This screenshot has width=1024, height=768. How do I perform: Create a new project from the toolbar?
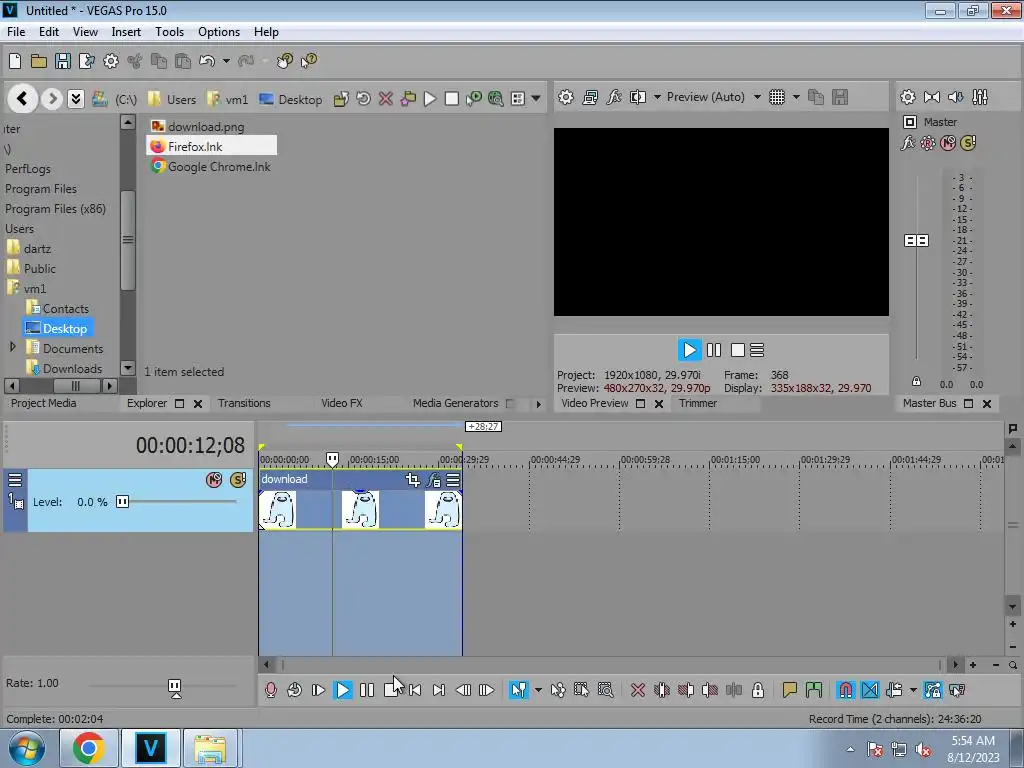point(15,61)
